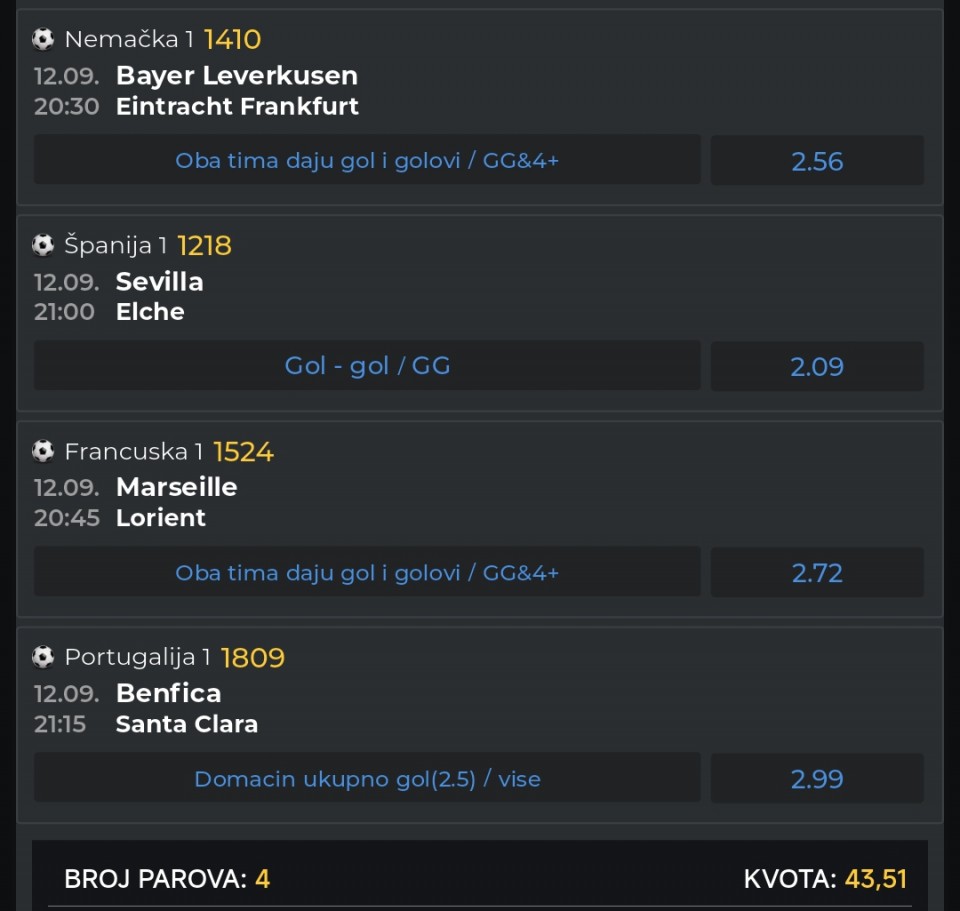
Task: Open the Bayer Leverkusen team name
Action: click(237, 76)
